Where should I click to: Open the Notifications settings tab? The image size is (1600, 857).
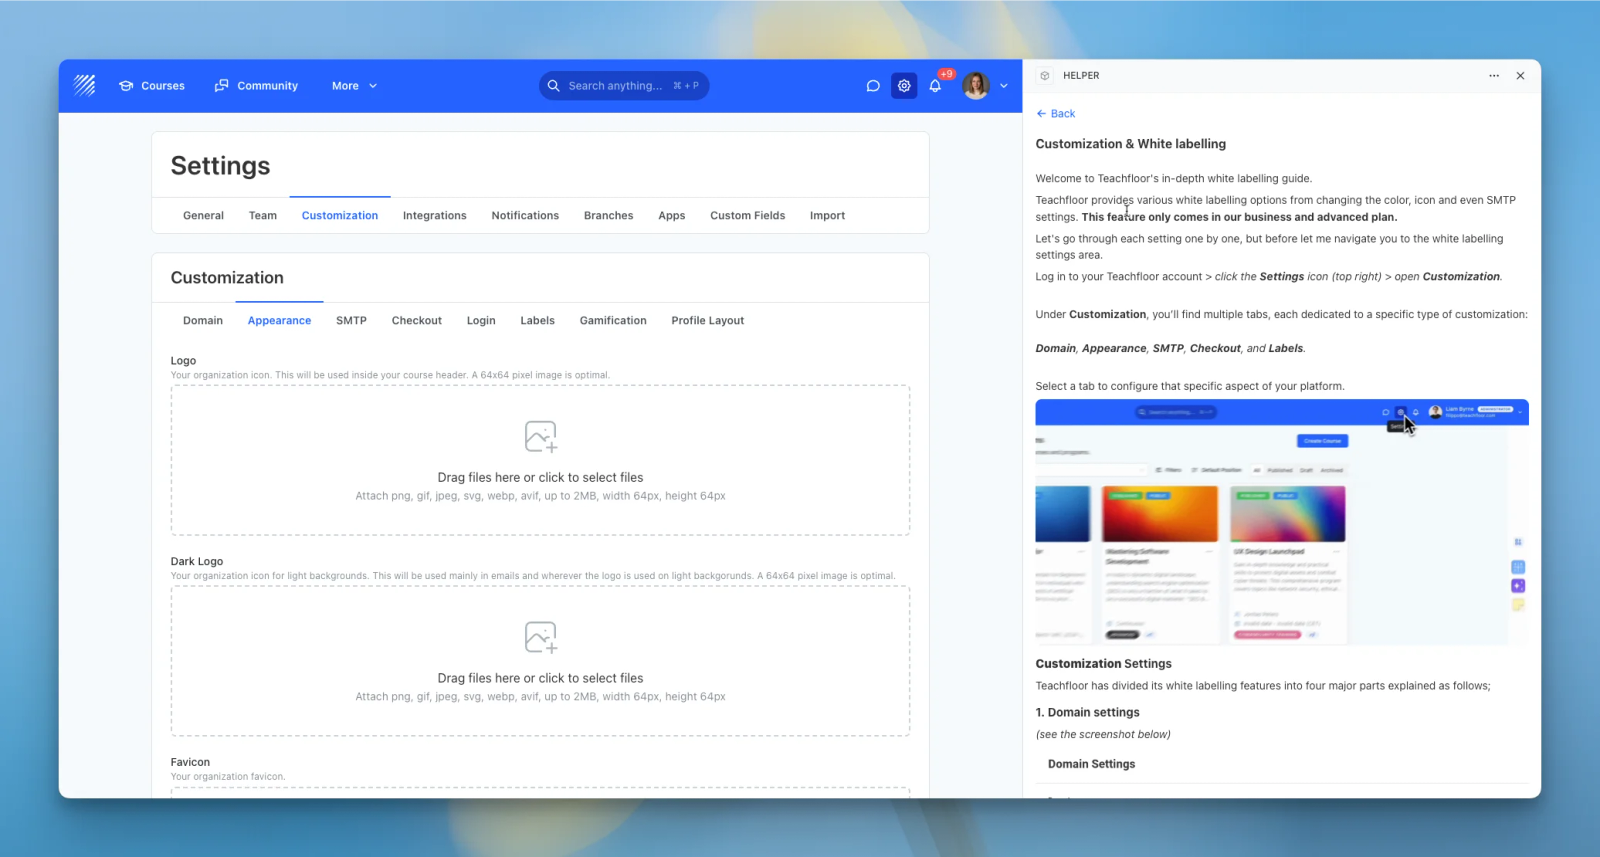click(x=525, y=216)
